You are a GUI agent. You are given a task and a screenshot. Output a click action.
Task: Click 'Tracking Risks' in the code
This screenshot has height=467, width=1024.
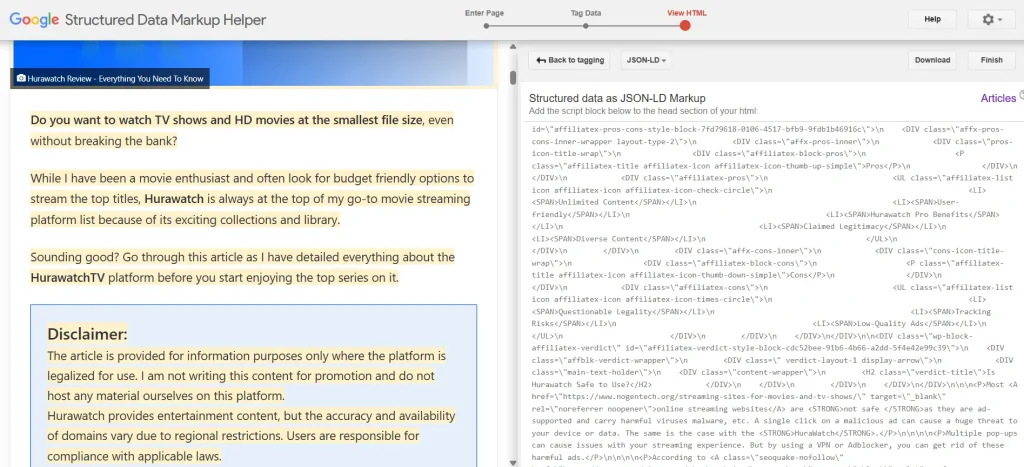760,317
